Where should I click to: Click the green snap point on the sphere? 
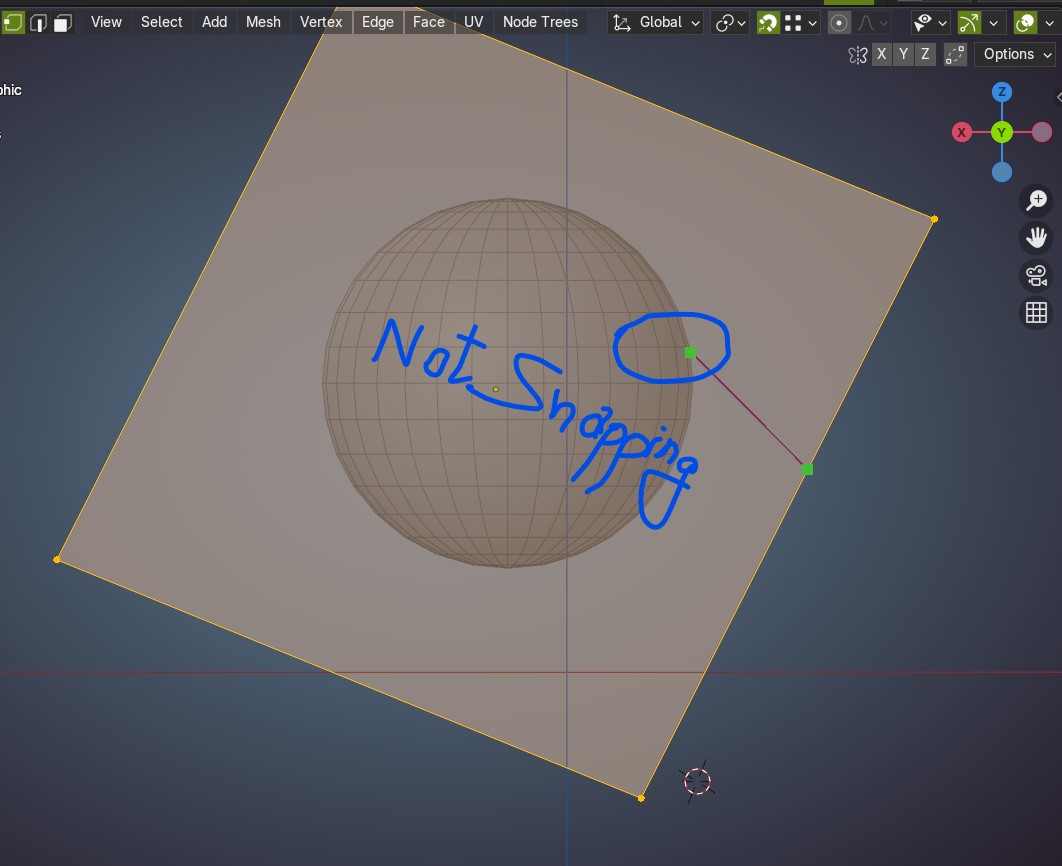pos(690,352)
